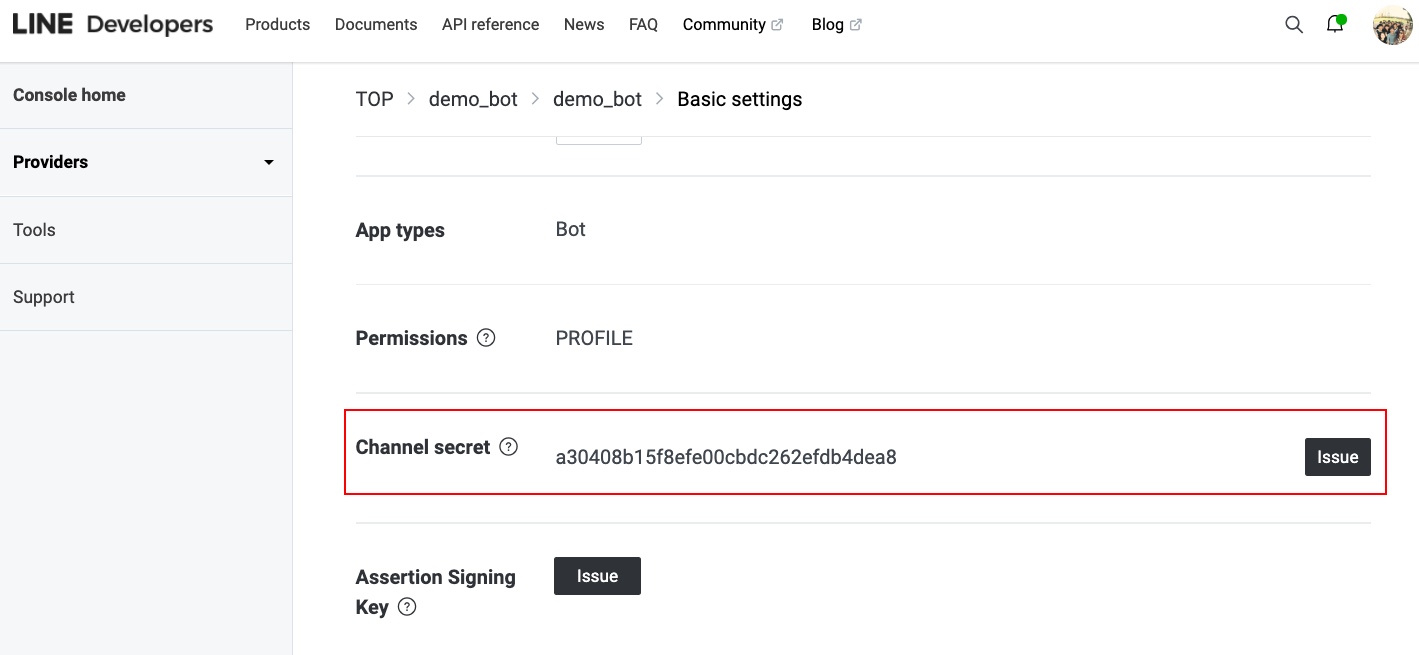Issue an Assertion Signing Key
This screenshot has width=1419, height=655.
click(597, 576)
